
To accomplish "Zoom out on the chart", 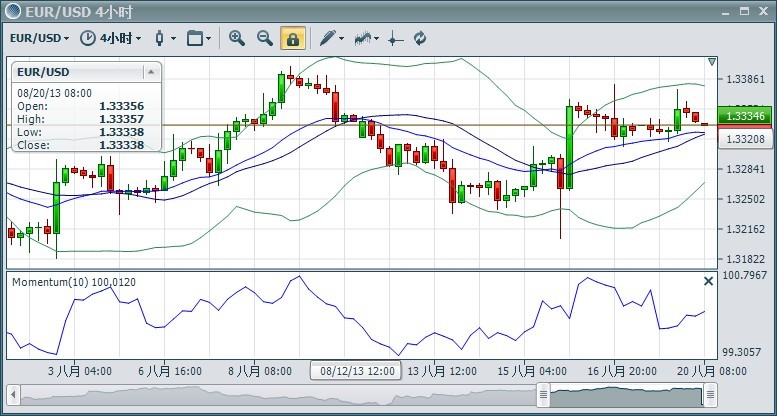I will click(x=265, y=38).
